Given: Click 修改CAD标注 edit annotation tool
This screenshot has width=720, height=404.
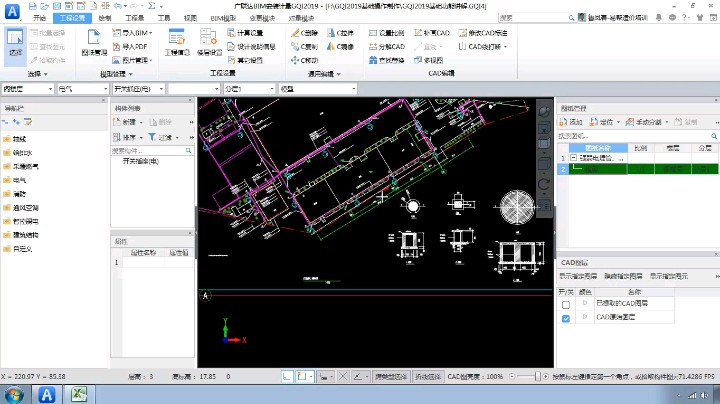Looking at the screenshot, I should (x=483, y=33).
